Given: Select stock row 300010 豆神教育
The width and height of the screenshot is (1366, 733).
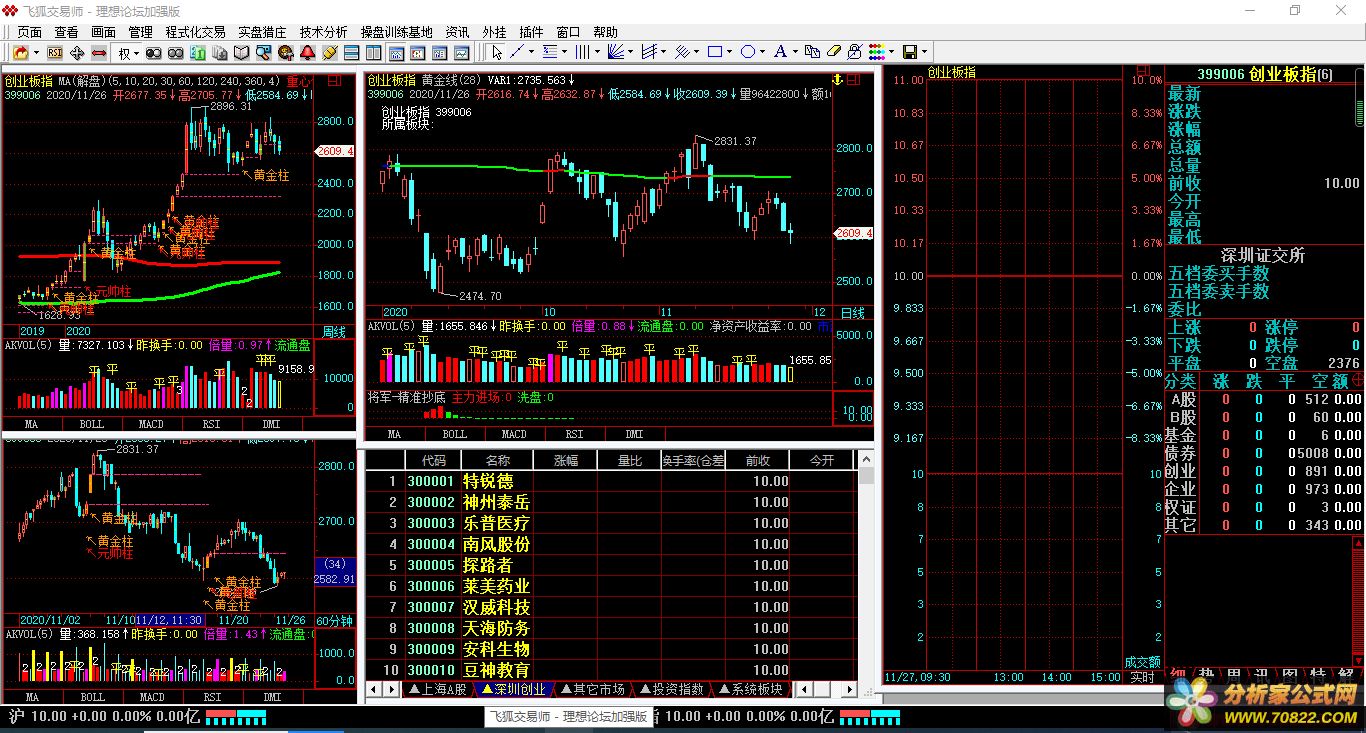Looking at the screenshot, I should tap(611, 670).
